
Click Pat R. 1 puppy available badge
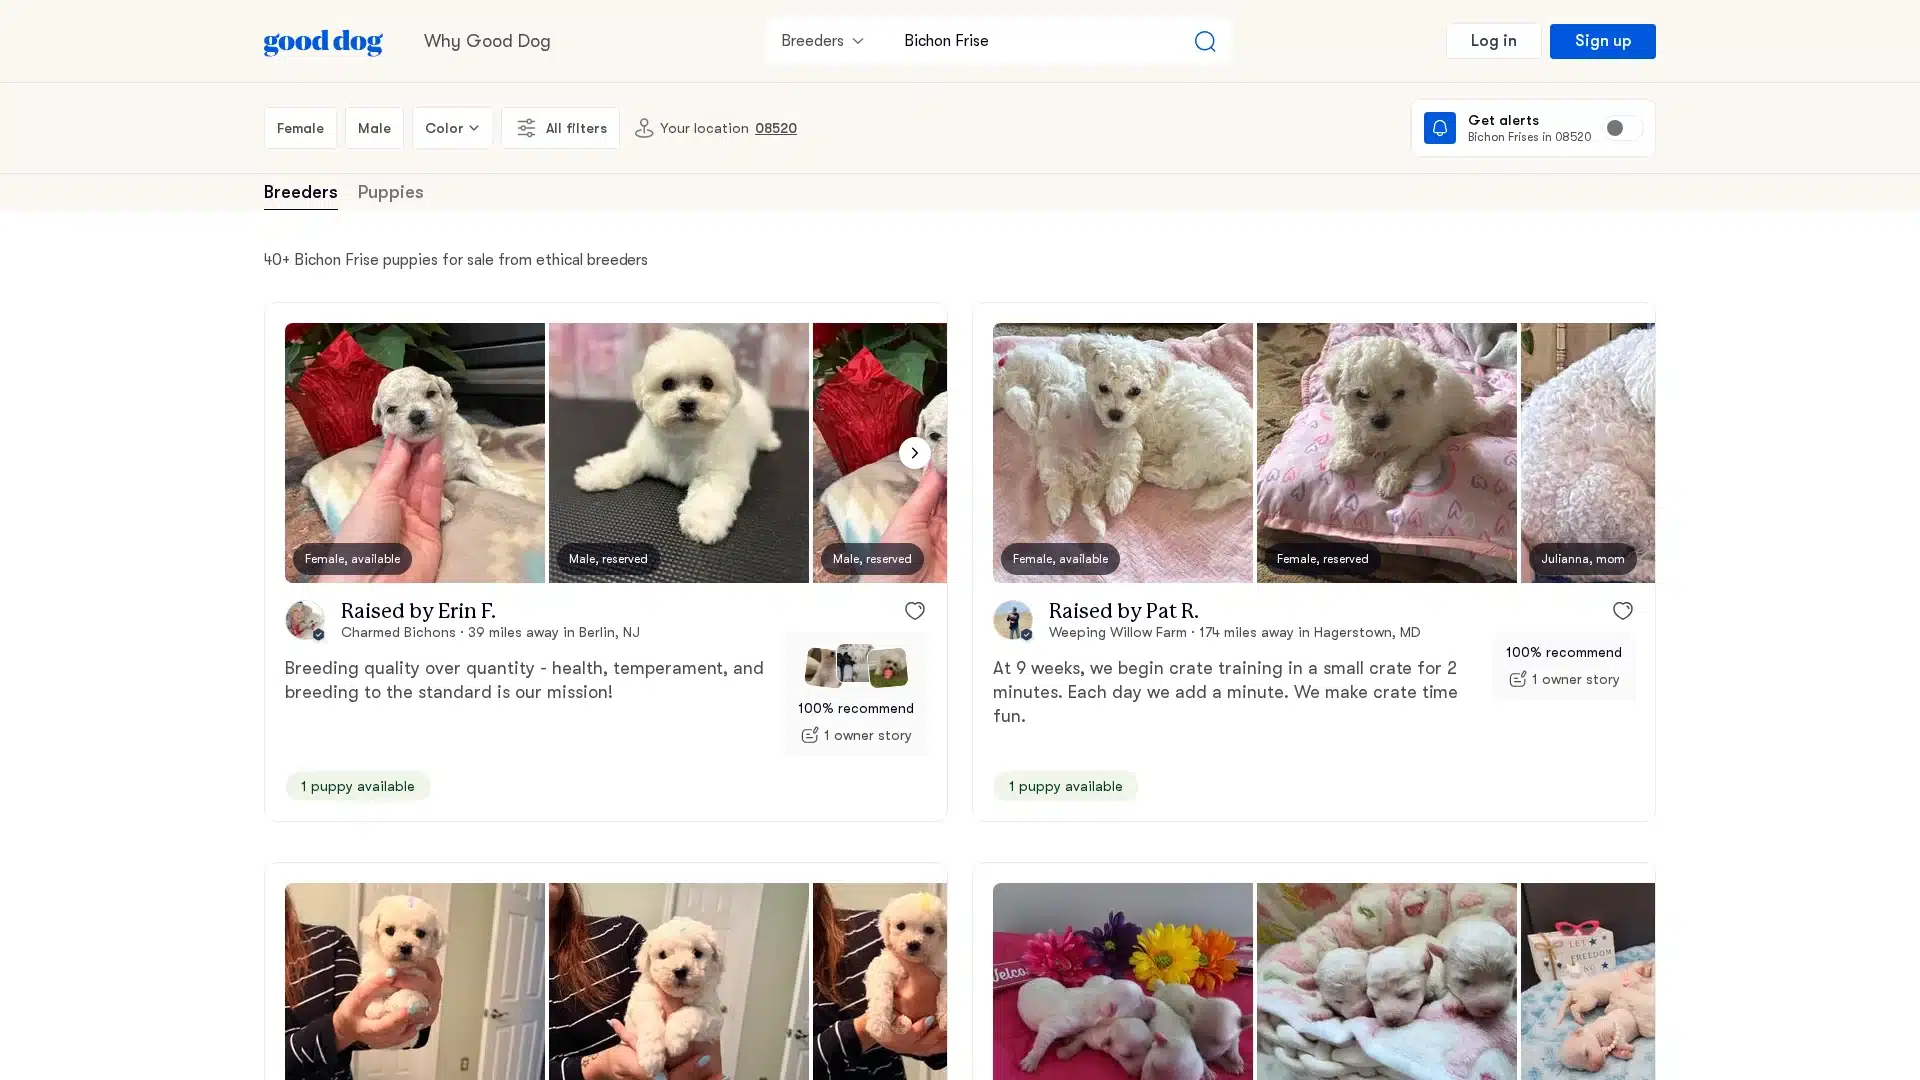coord(1065,787)
